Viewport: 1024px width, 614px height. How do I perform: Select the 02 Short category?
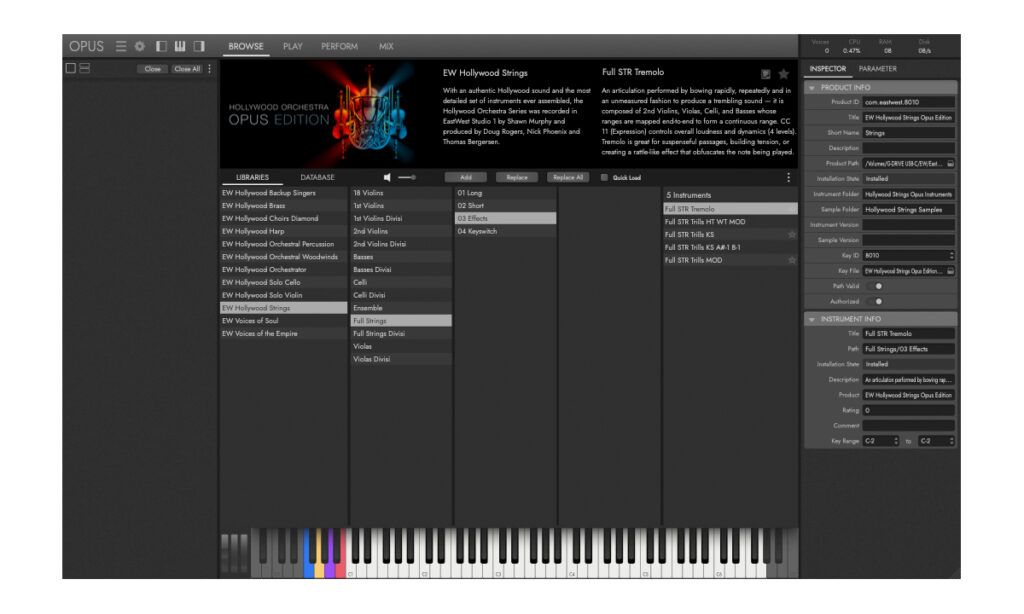point(505,206)
